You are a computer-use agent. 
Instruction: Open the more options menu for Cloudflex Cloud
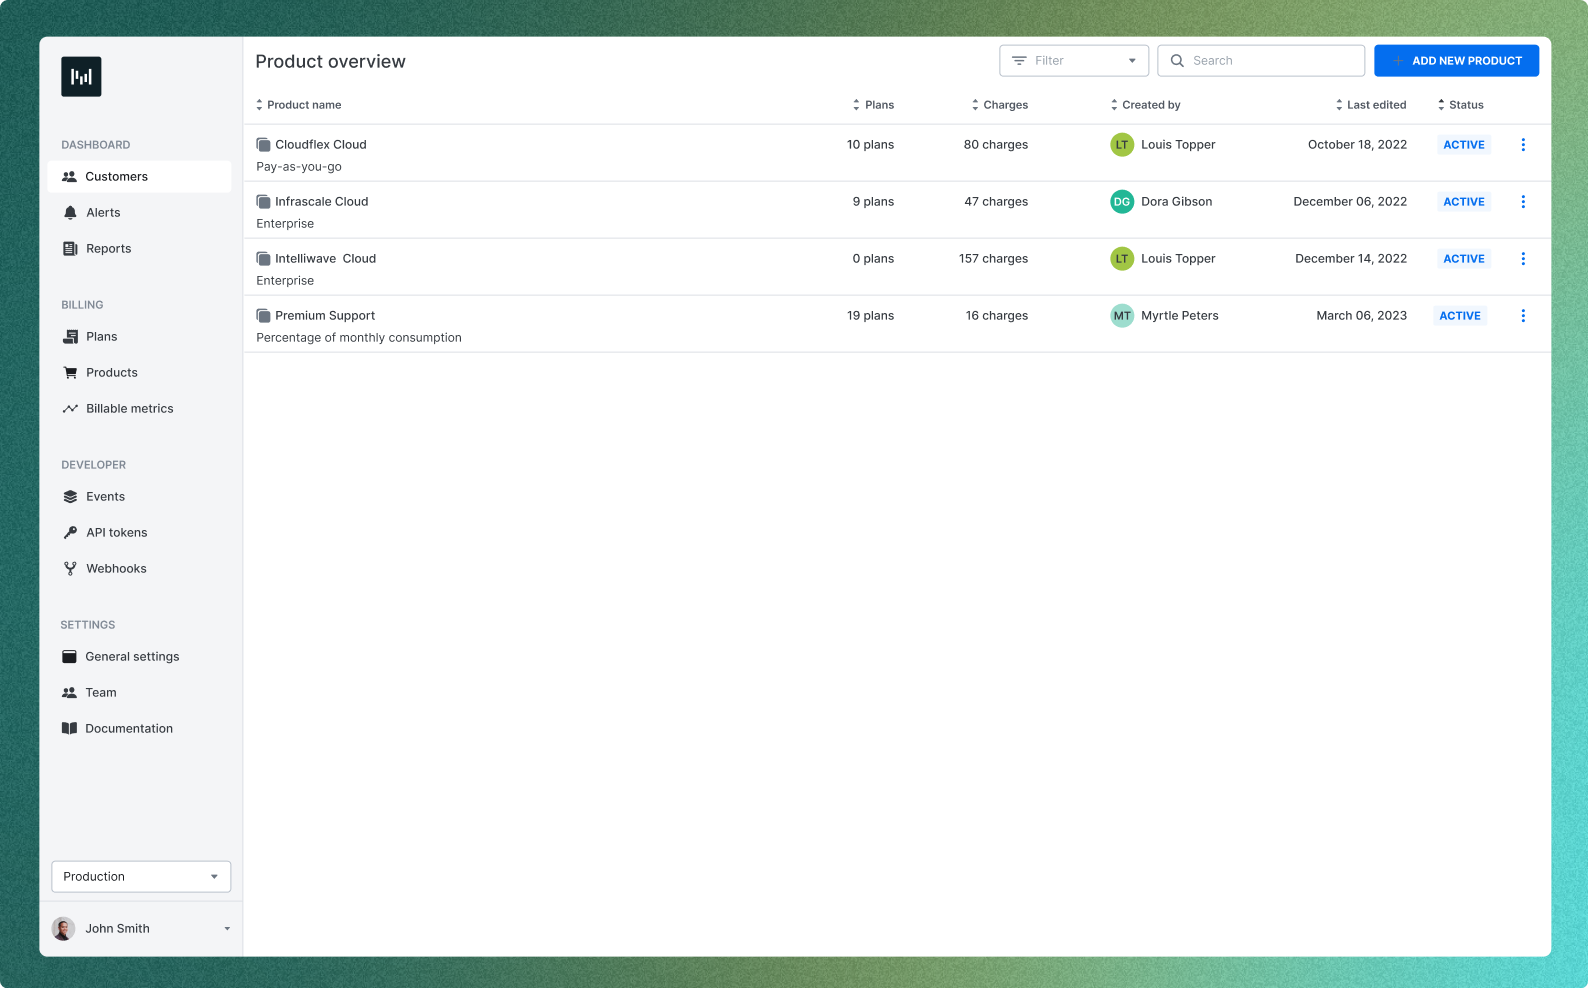click(x=1523, y=145)
